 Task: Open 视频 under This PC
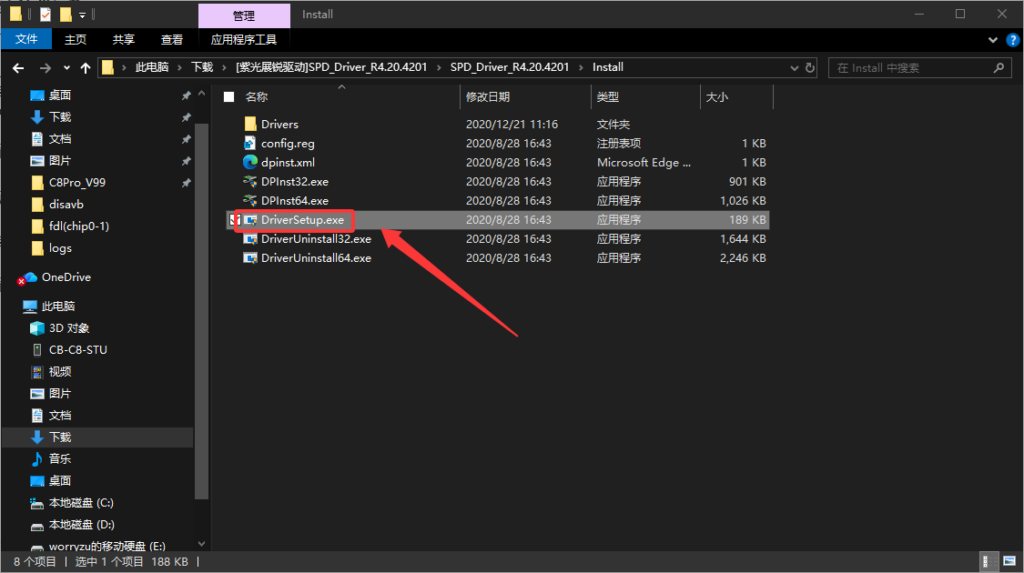(60, 372)
